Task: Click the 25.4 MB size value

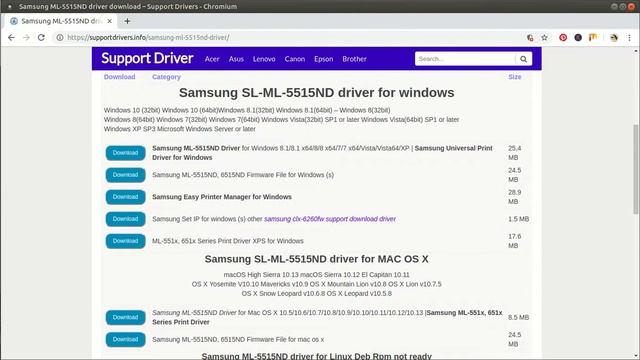Action: click(515, 153)
